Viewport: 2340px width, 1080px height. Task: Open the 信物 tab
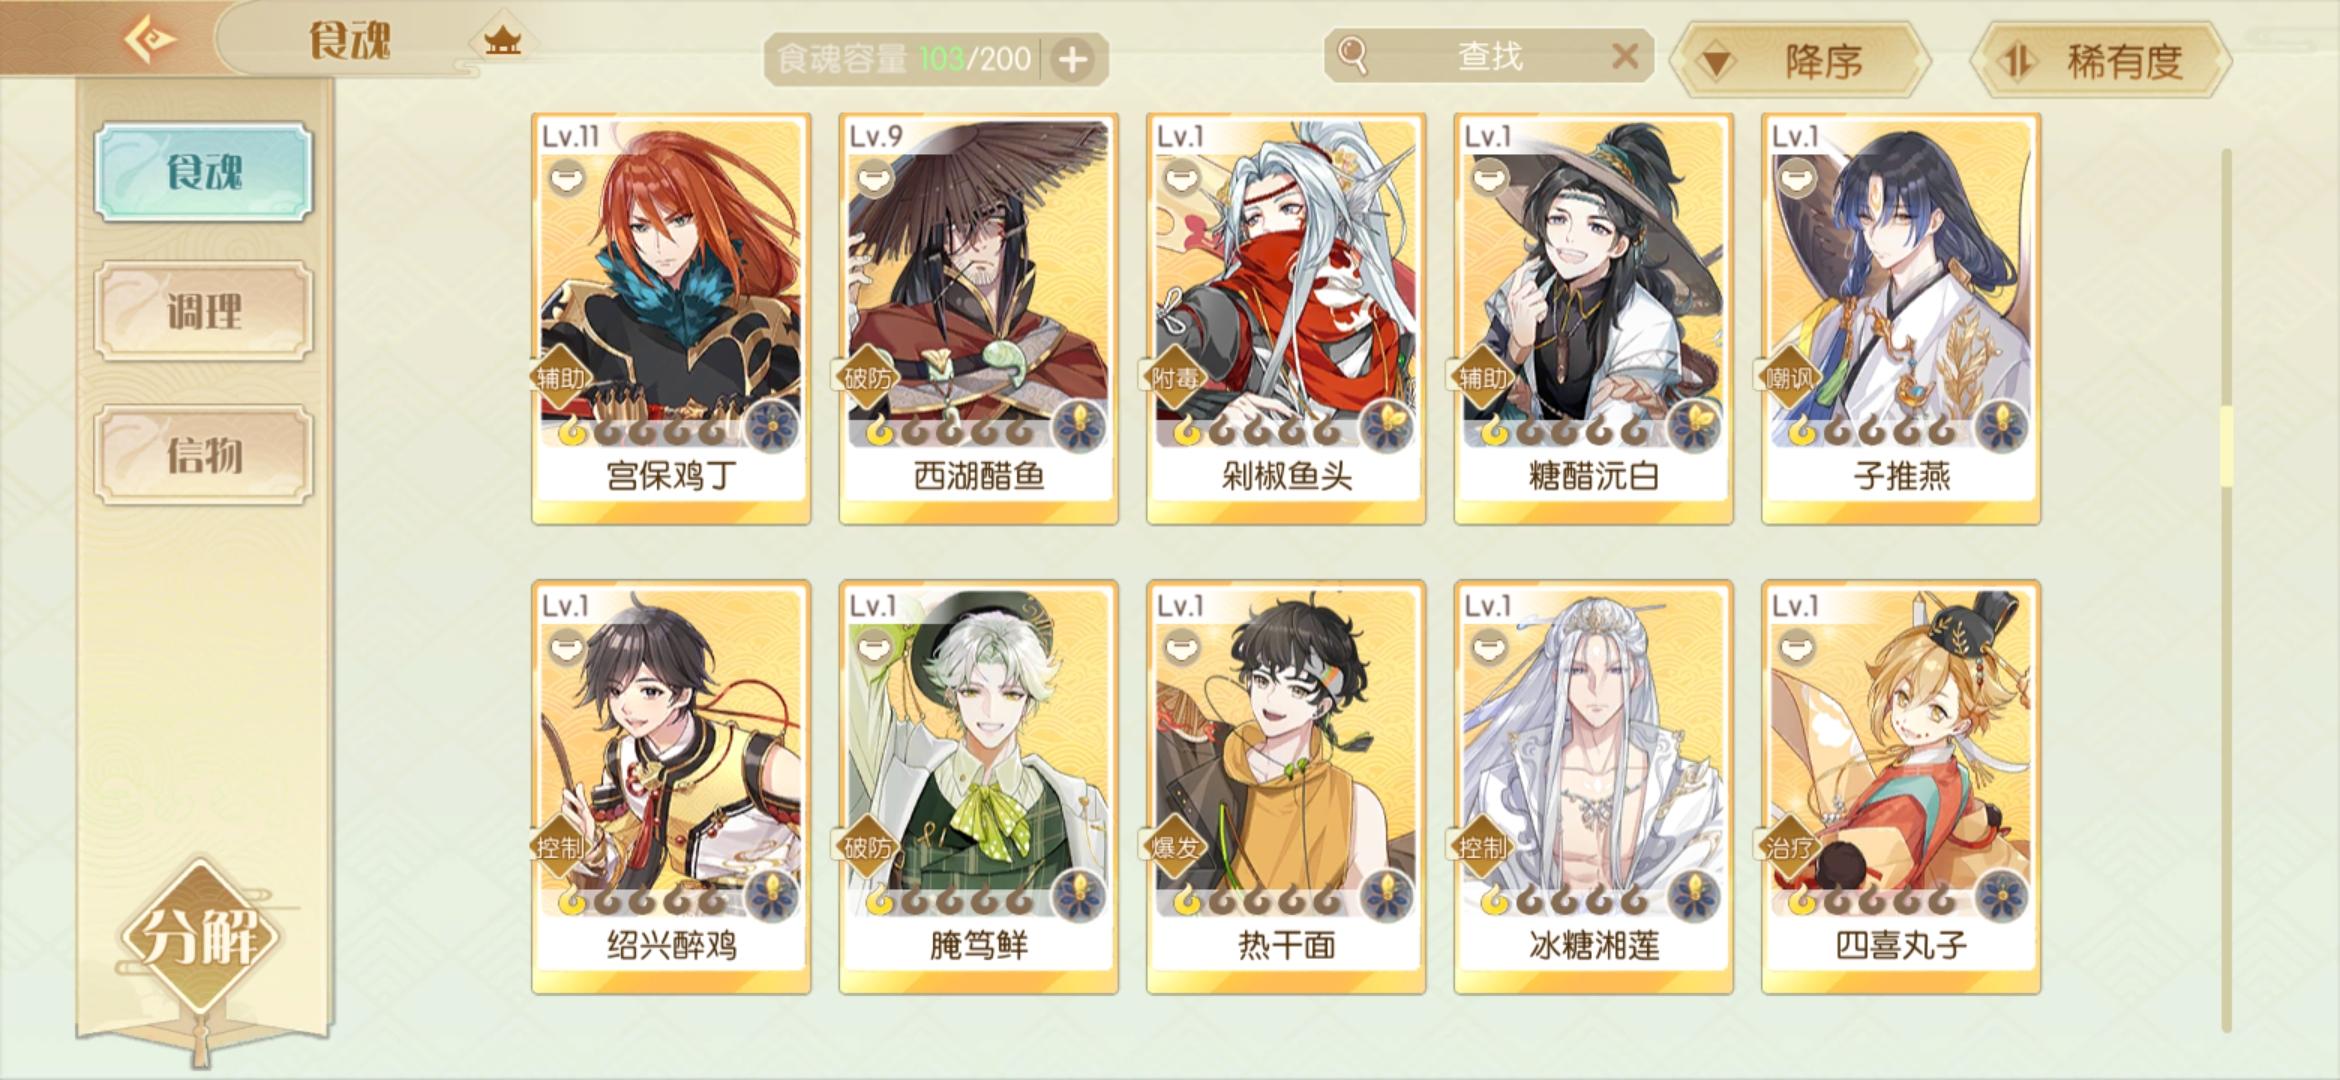[204, 455]
